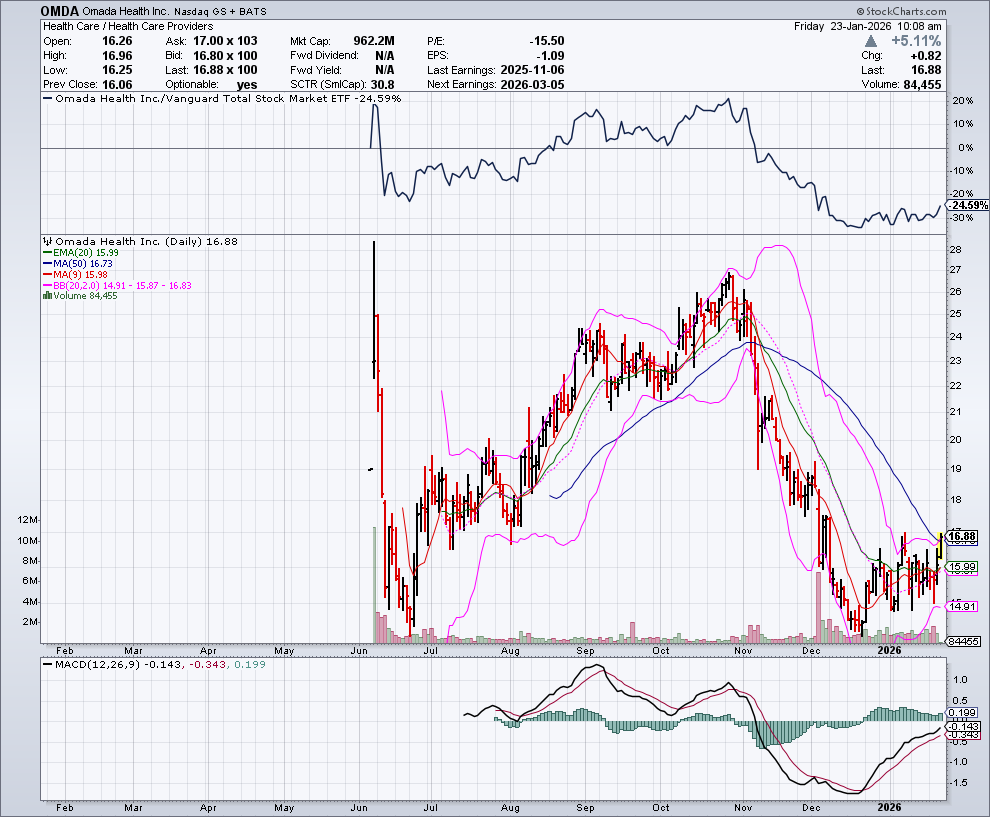Click the MACD(12,26,9) indicator label
This screenshot has height=817, width=990.
[x=97, y=664]
